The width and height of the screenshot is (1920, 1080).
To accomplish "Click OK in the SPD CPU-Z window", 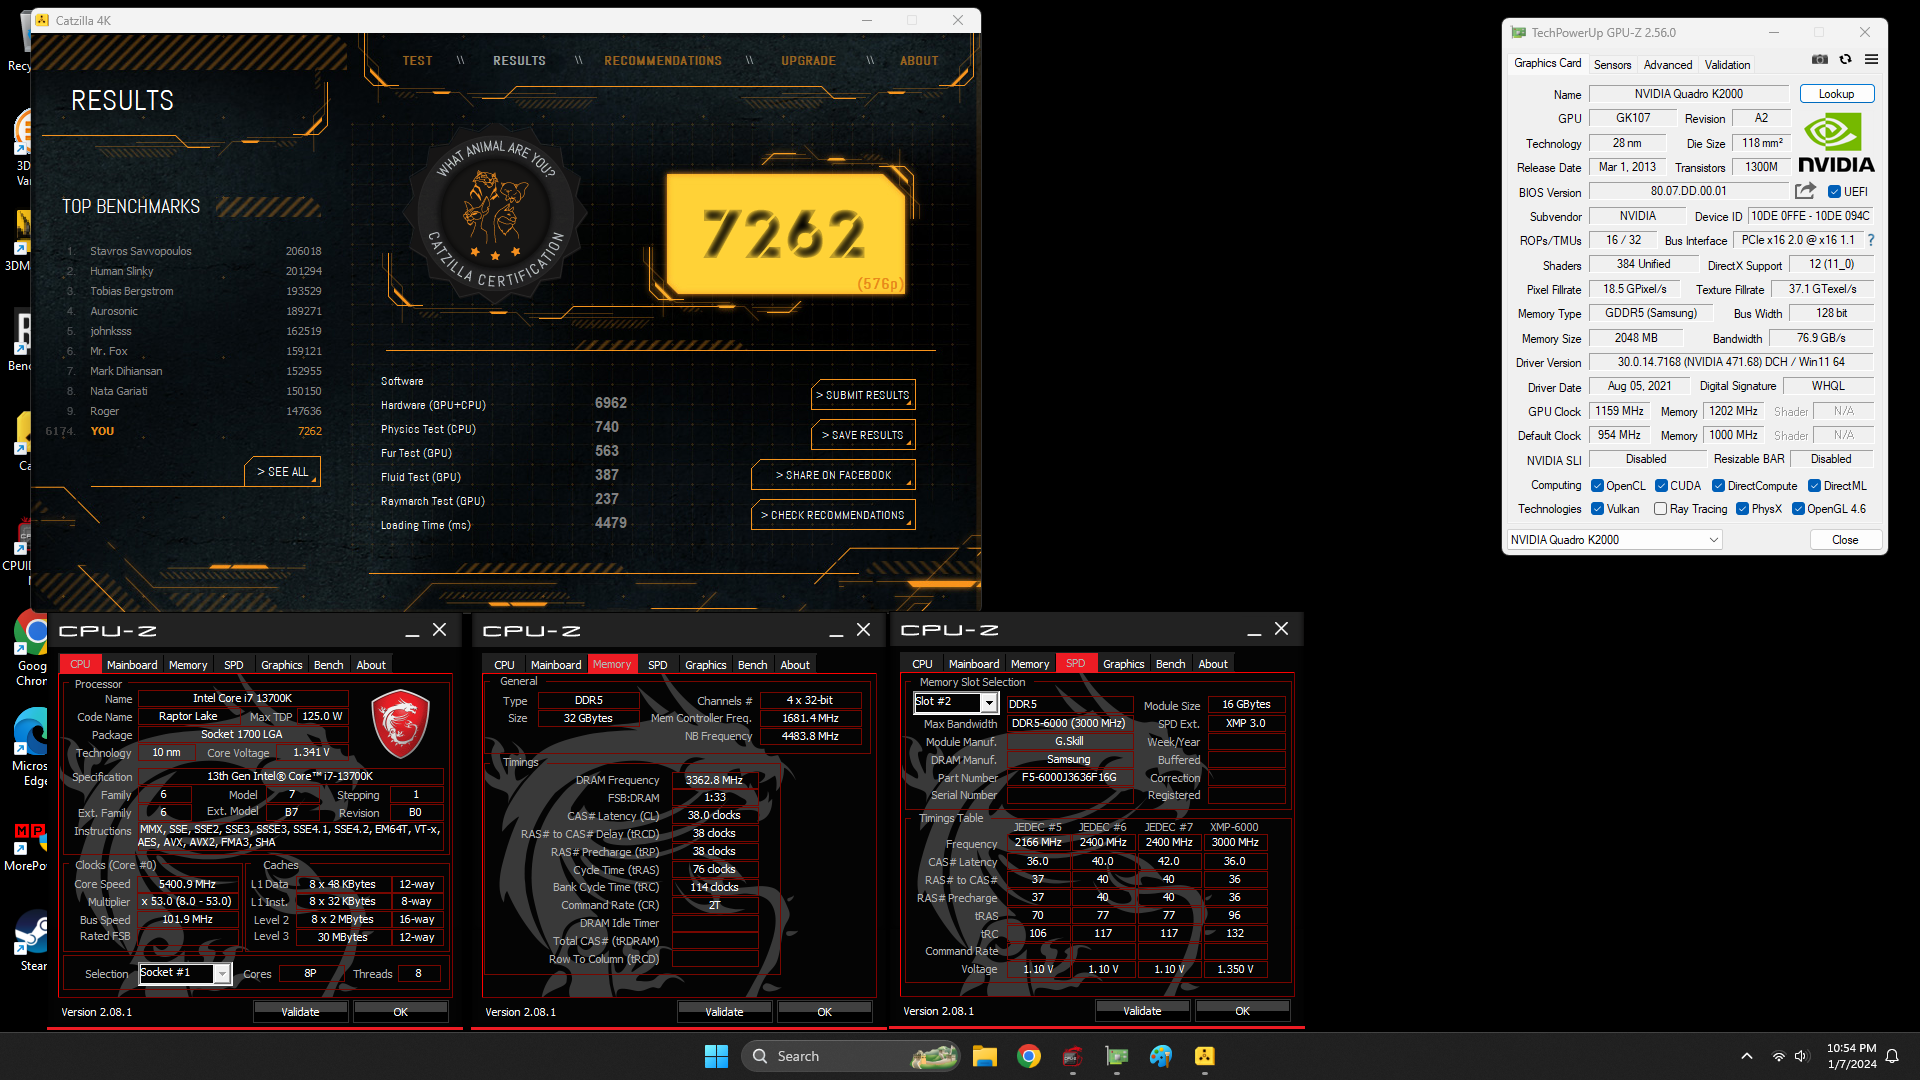I will tap(1242, 1011).
